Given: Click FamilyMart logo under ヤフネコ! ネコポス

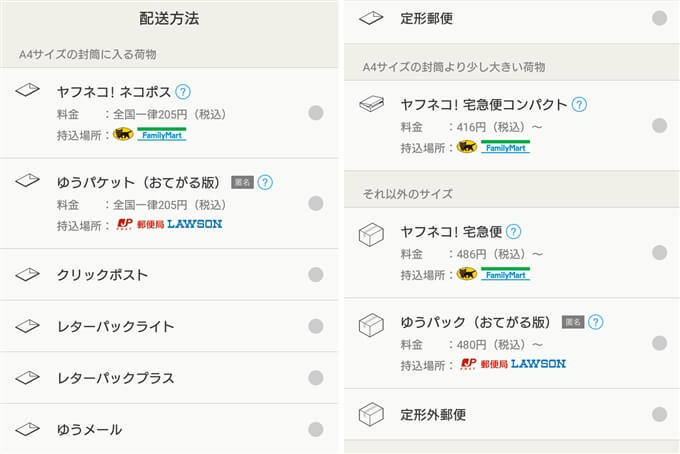Looking at the screenshot, I should coord(161,134).
